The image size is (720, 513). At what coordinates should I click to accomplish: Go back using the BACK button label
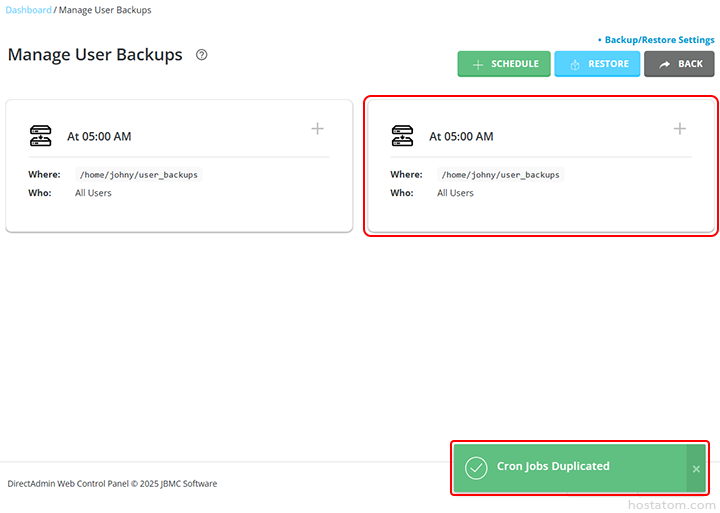click(x=690, y=64)
